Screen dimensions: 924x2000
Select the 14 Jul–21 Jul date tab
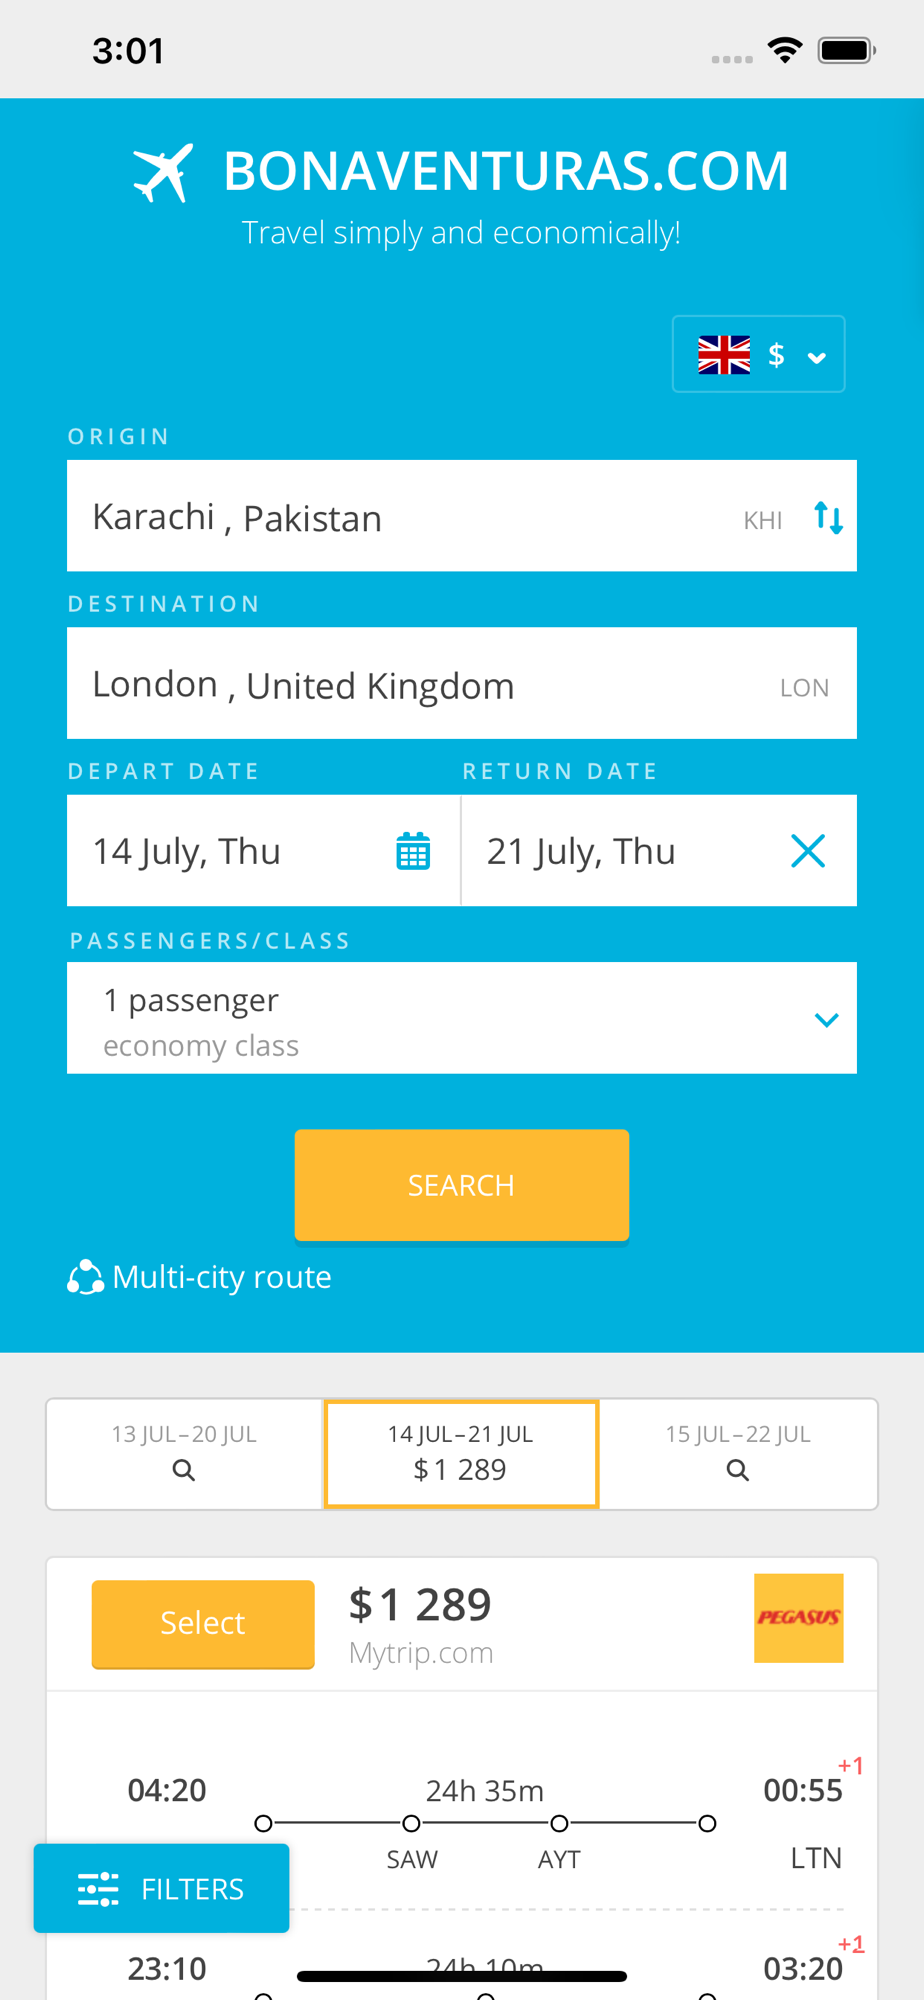click(x=461, y=1454)
